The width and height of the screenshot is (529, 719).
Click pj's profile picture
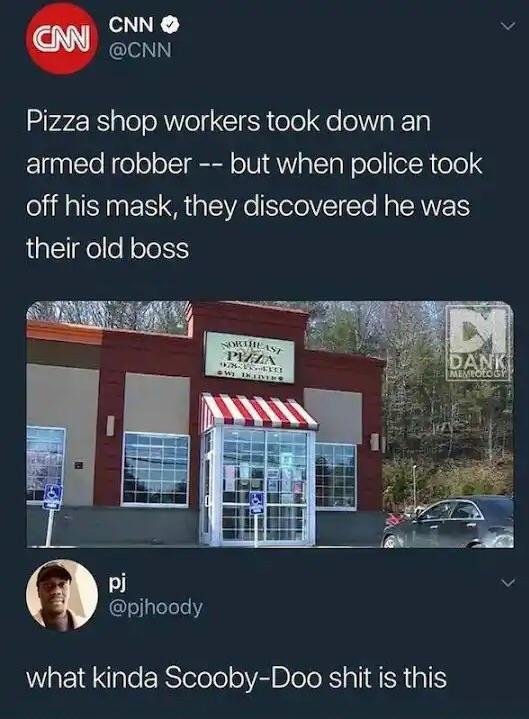[62, 595]
